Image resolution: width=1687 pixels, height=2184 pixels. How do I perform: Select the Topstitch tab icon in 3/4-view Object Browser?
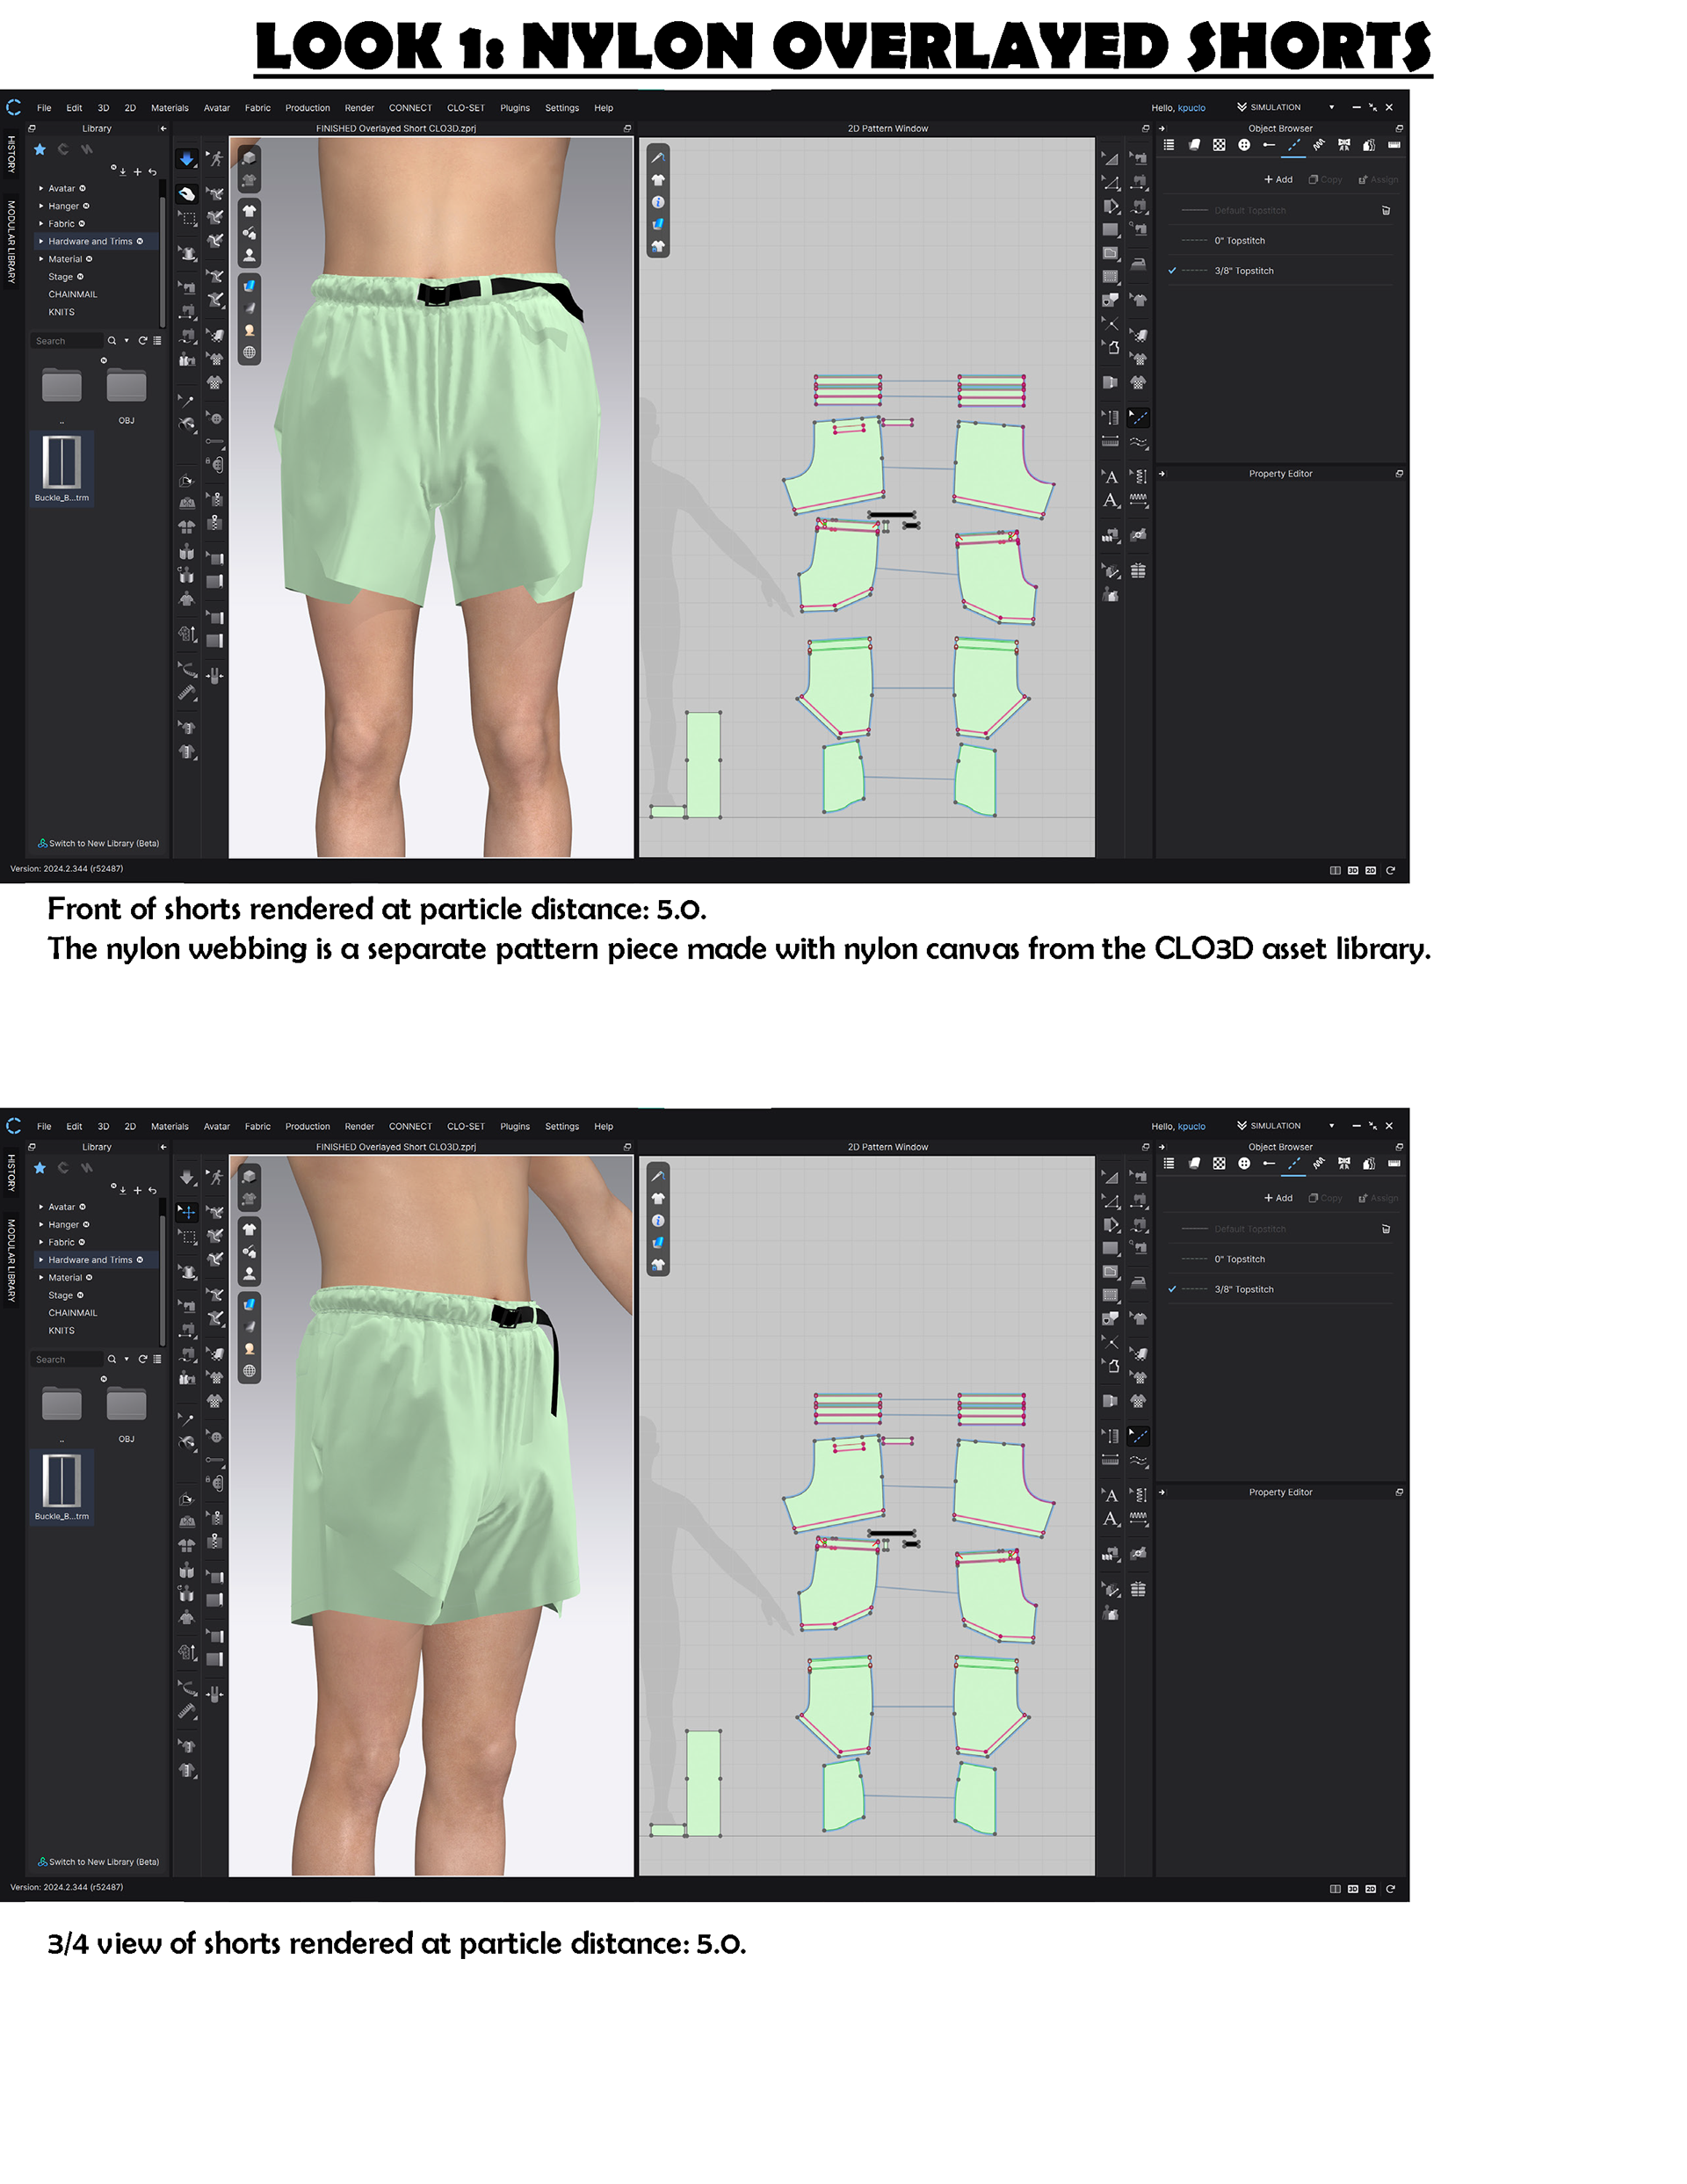tap(1294, 1163)
